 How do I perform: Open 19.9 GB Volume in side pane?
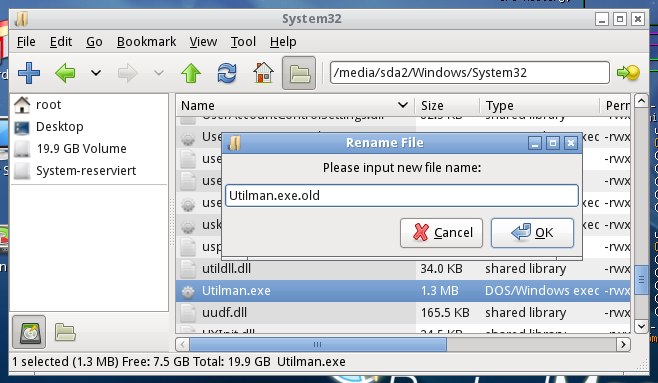click(x=89, y=149)
